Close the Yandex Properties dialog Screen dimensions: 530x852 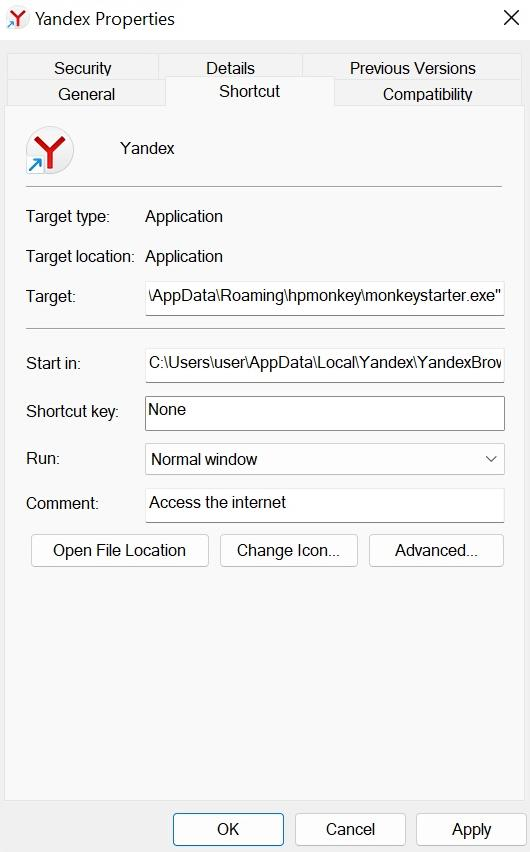click(x=511, y=18)
